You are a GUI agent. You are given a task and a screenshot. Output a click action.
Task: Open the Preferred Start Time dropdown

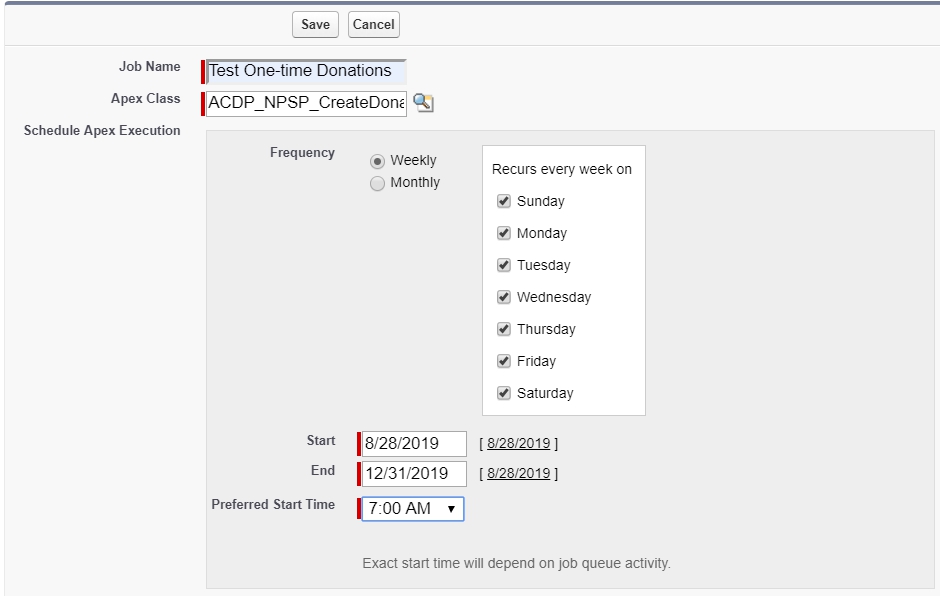[x=412, y=508]
